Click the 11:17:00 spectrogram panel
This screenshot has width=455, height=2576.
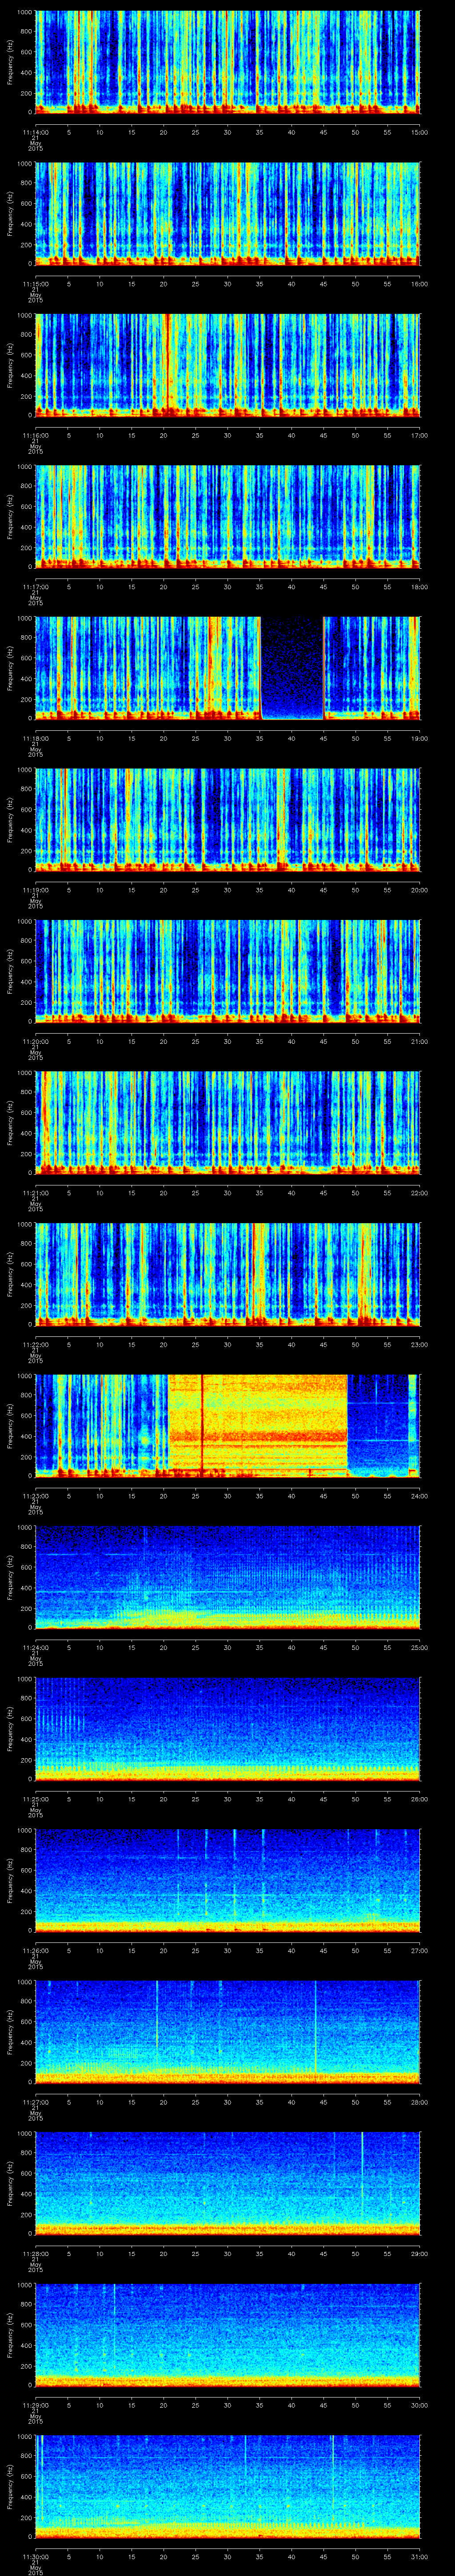[x=227, y=516]
